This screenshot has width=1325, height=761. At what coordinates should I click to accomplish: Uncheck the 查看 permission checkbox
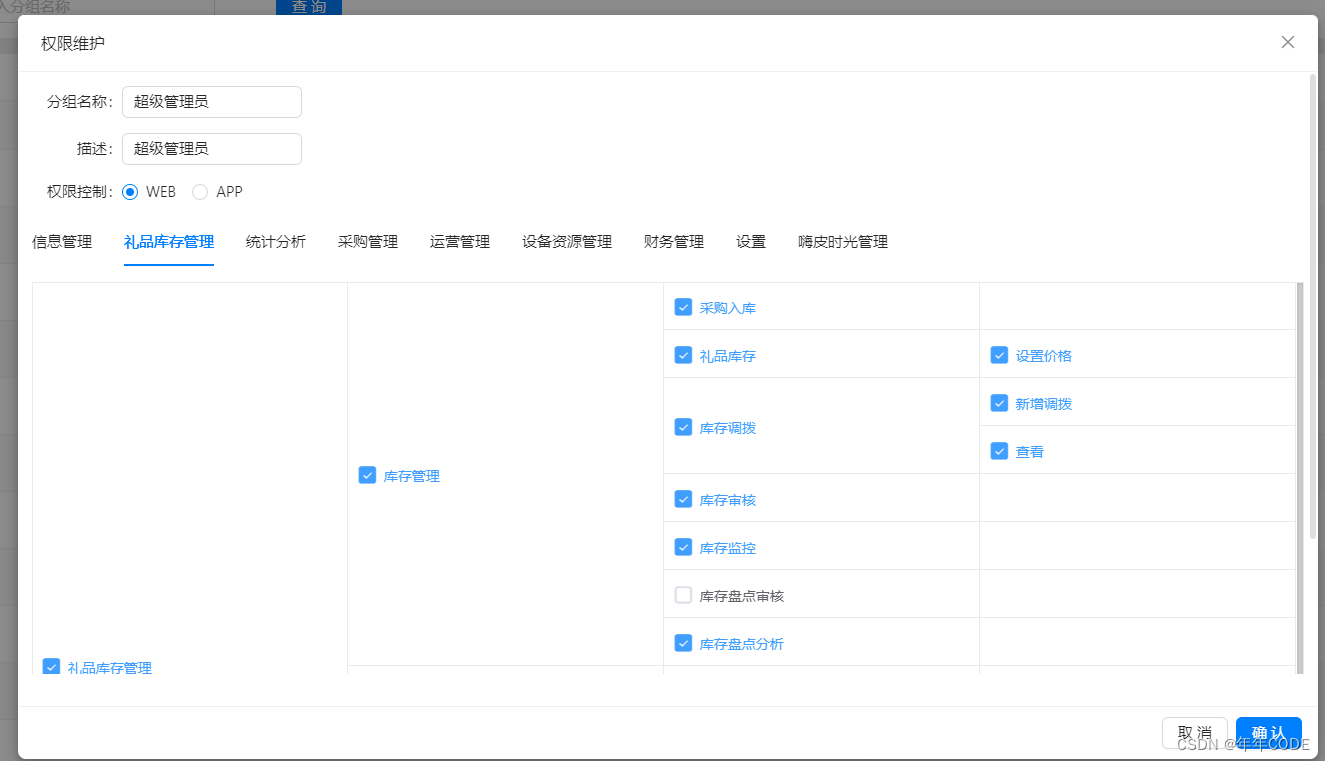pos(998,450)
